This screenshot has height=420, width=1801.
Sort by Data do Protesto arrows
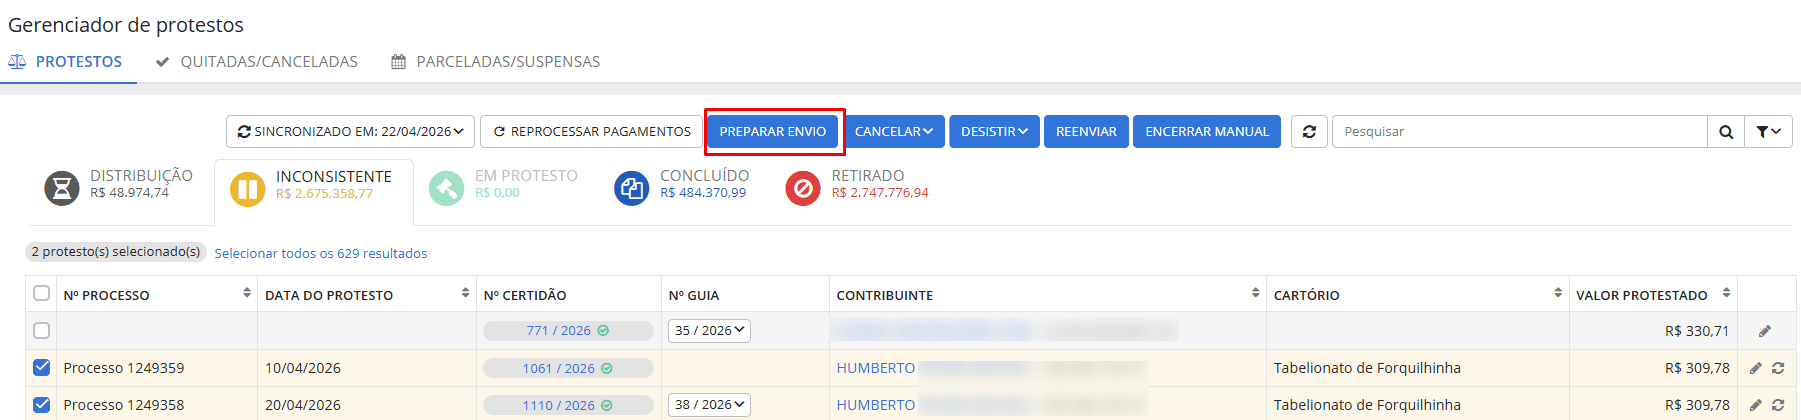coord(465,293)
